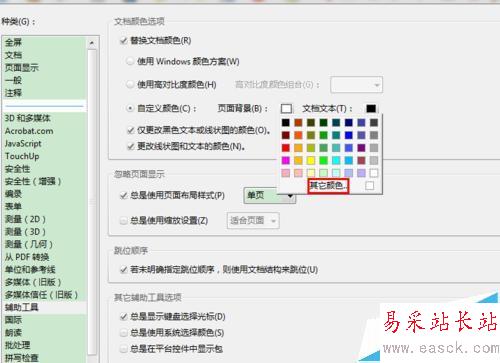Select Acrobat.com category
Viewport: 500px width, 363px height.
click(29, 131)
